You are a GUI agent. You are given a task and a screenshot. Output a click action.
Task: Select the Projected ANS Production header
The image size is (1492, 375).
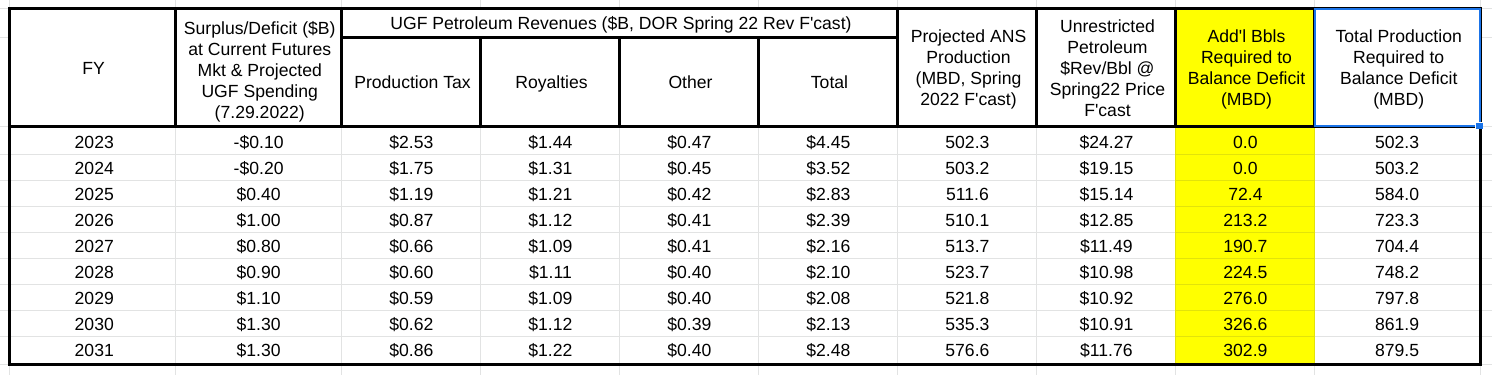pos(966,68)
